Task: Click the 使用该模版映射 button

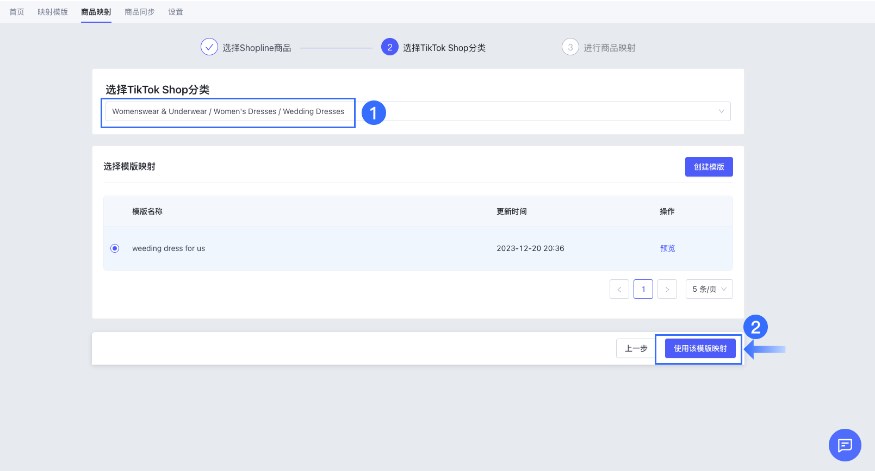Action: (x=698, y=349)
